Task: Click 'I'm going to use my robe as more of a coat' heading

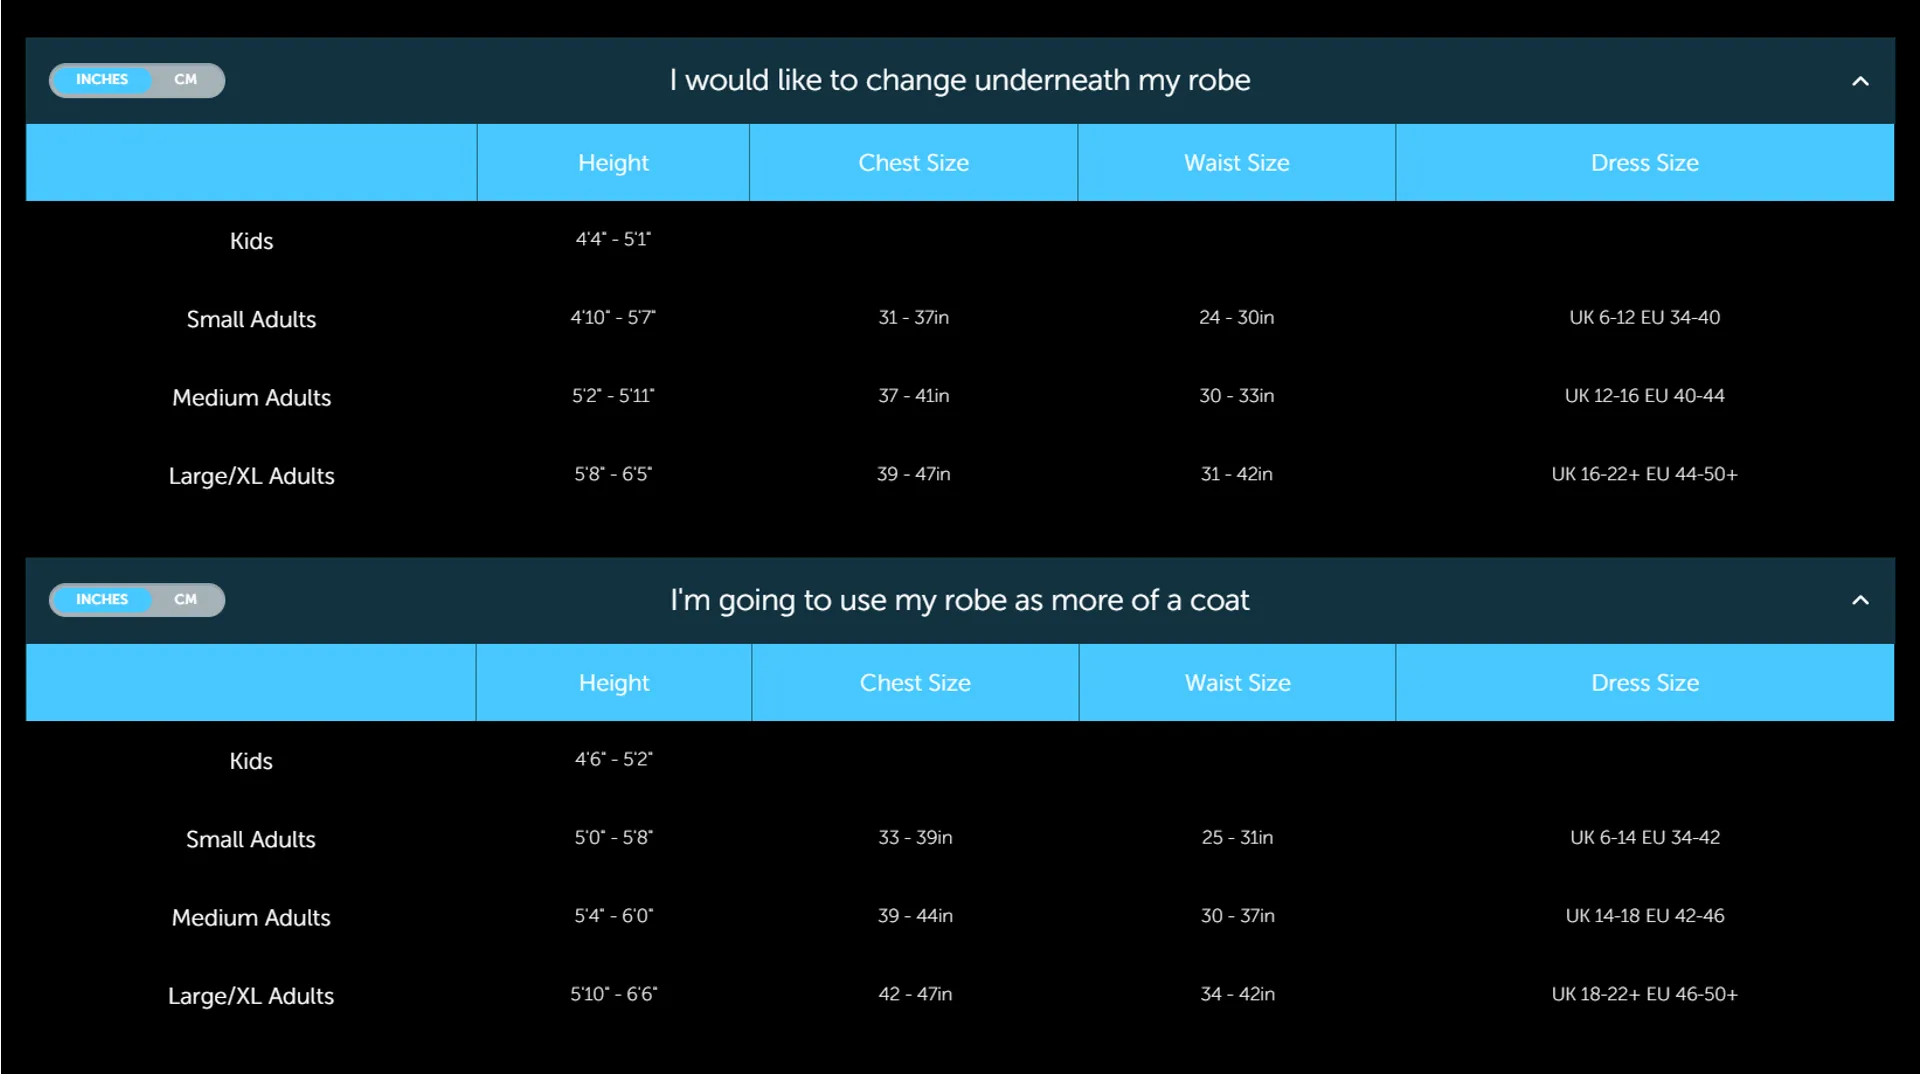Action: point(960,600)
